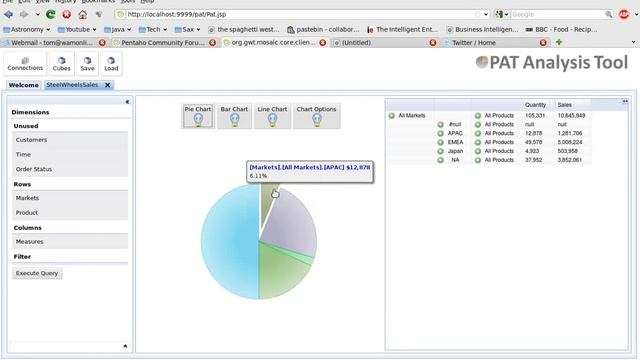This screenshot has height=360, width=640.
Task: Click the Save toolbar button
Action: pyautogui.click(x=87, y=64)
